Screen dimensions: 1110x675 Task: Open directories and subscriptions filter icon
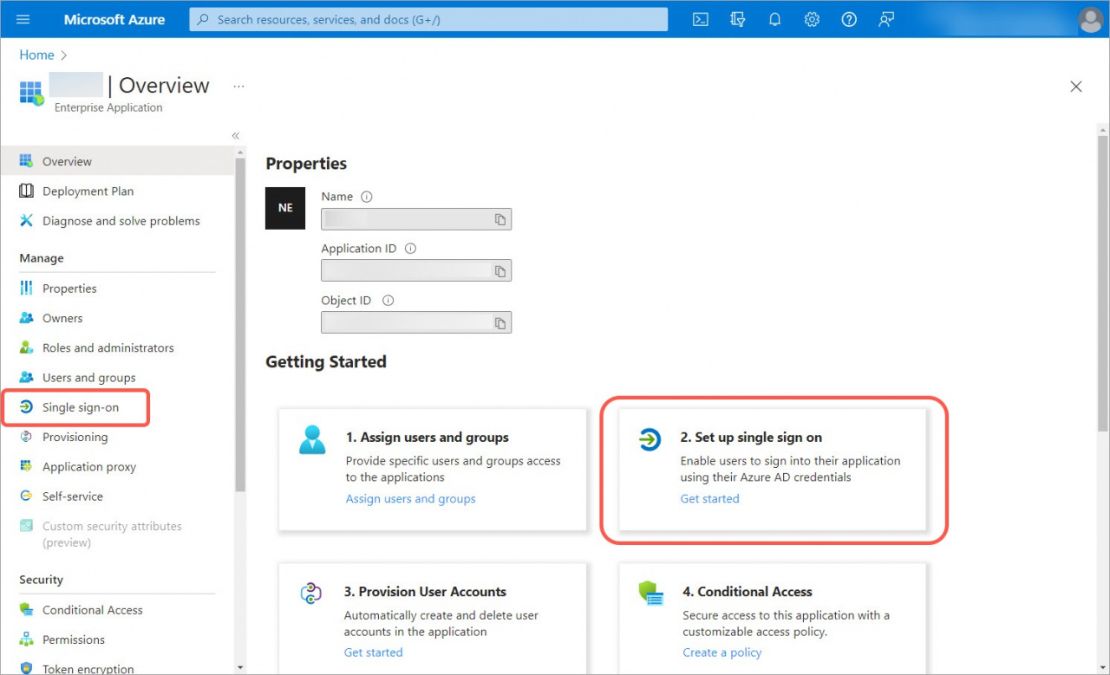[x=738, y=20]
